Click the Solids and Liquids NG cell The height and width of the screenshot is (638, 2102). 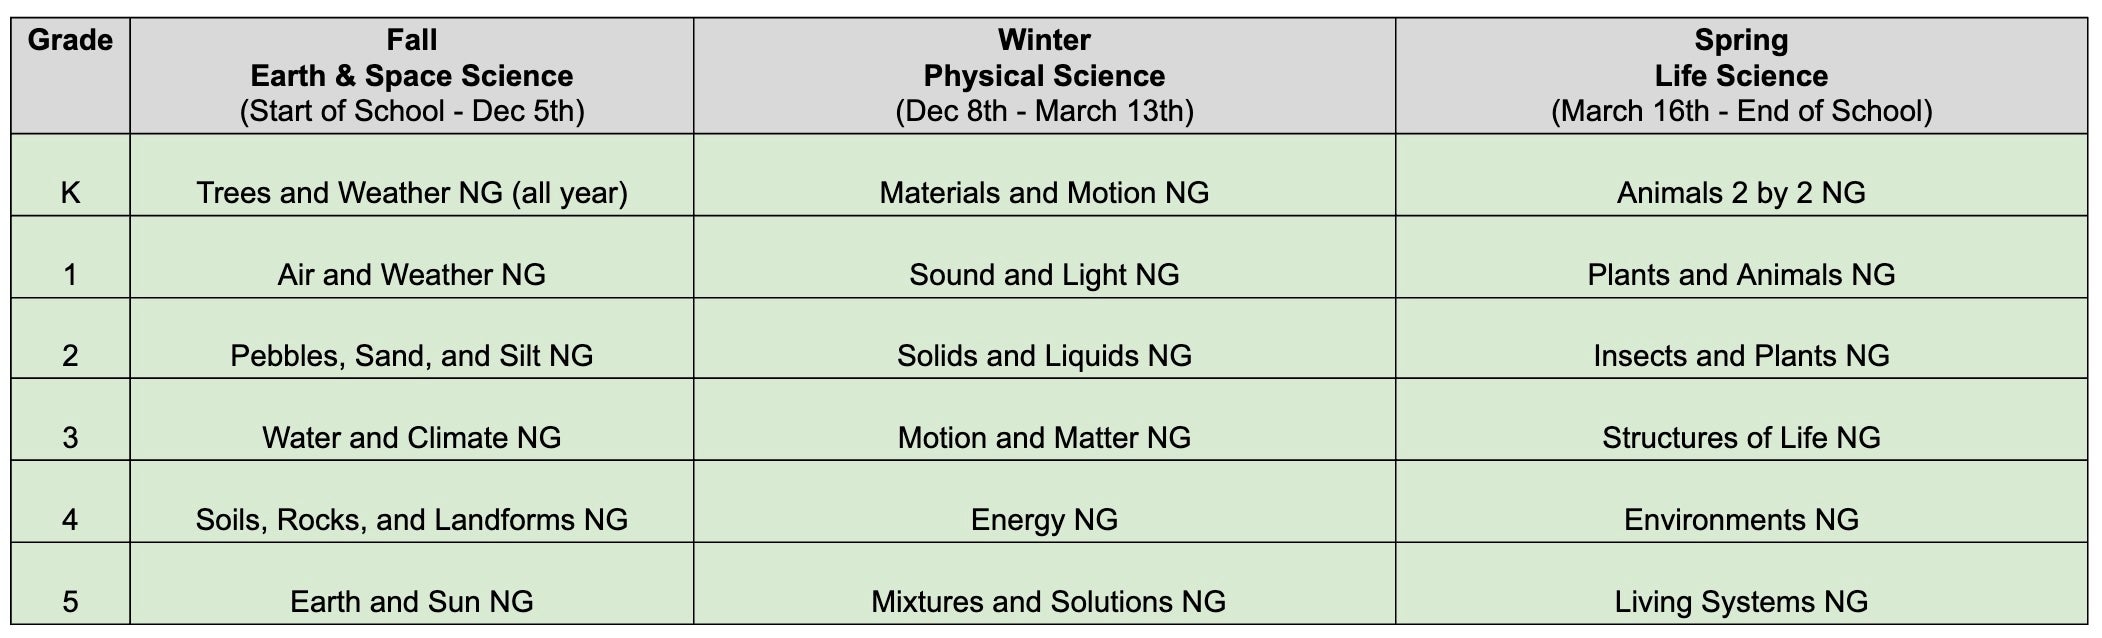tap(1044, 355)
